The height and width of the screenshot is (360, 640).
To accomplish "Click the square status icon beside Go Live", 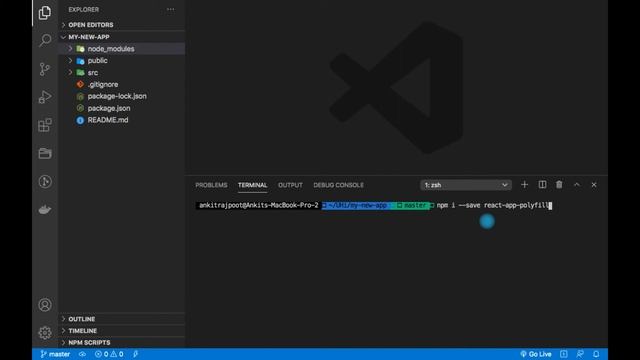I will 564,354.
